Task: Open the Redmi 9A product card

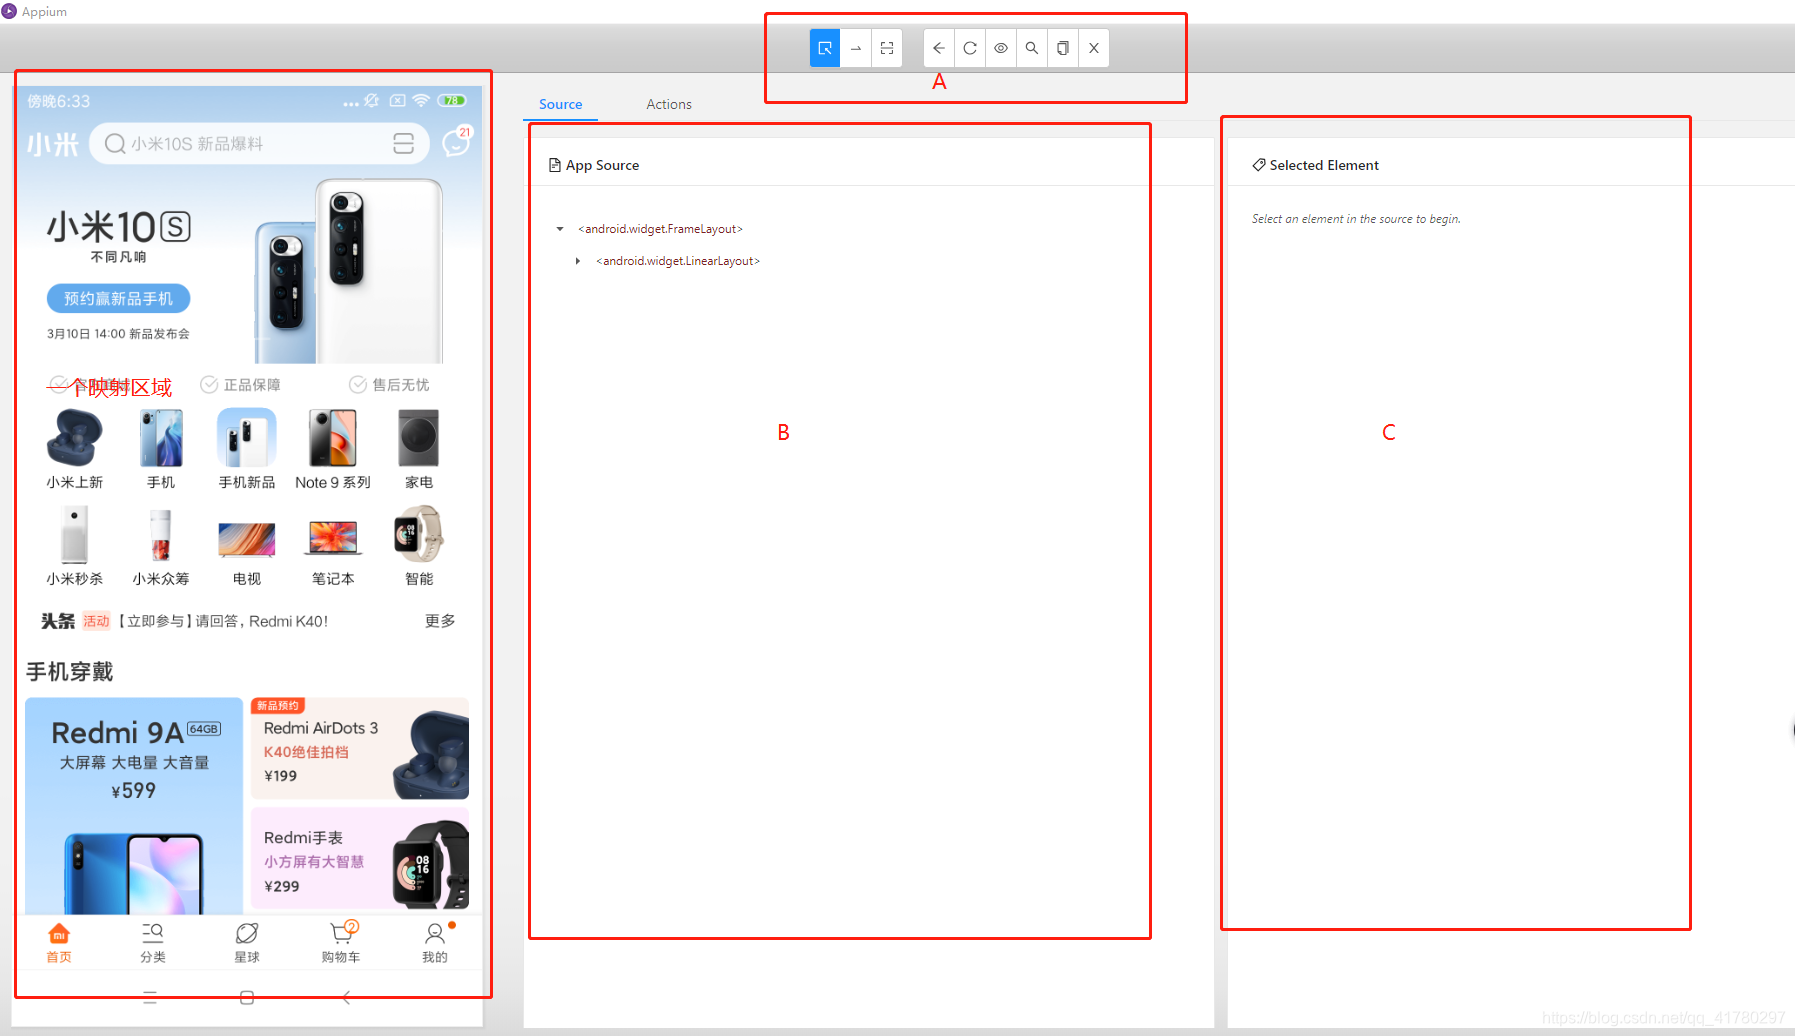Action: 134,806
